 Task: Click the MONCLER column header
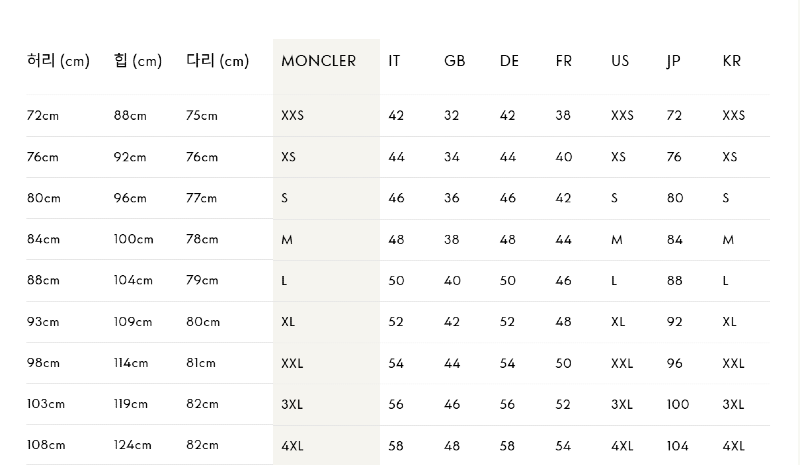318,61
